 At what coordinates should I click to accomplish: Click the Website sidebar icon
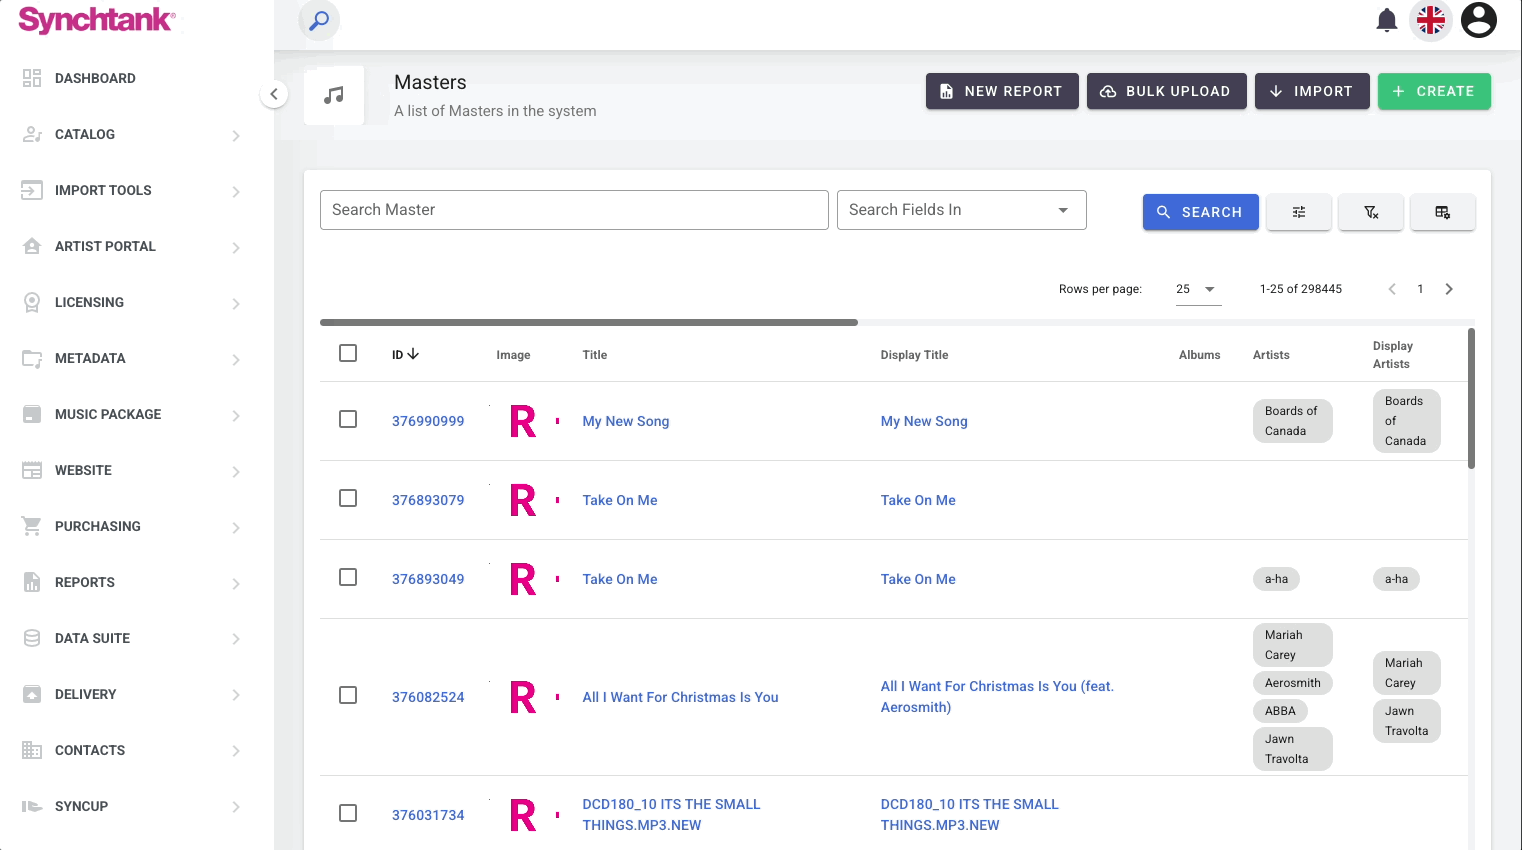coord(32,470)
